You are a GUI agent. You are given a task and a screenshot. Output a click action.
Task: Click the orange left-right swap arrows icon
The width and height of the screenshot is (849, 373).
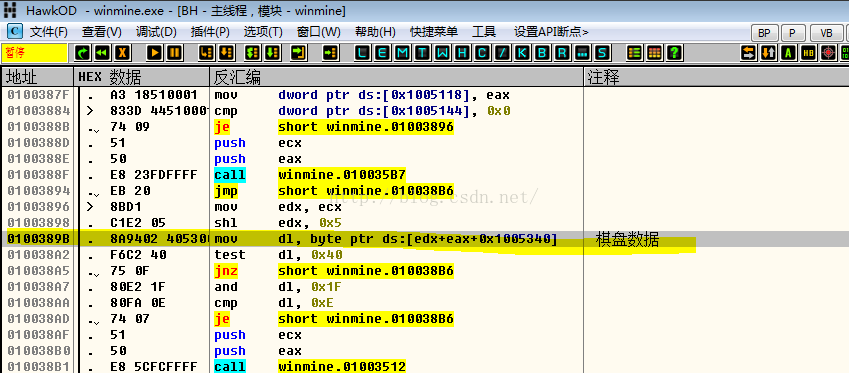pos(748,53)
